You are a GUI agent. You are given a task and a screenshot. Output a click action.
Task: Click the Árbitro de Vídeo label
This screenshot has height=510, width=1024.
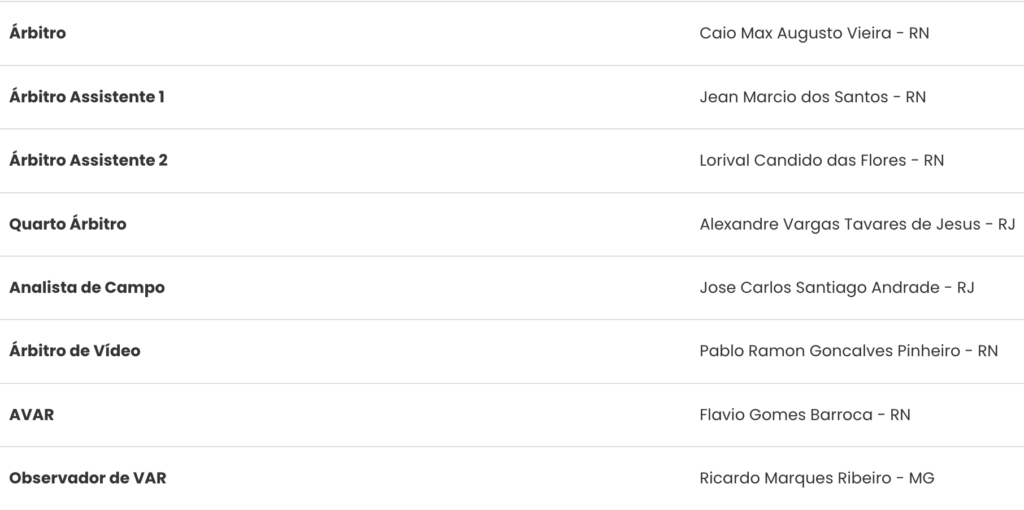click(x=74, y=351)
